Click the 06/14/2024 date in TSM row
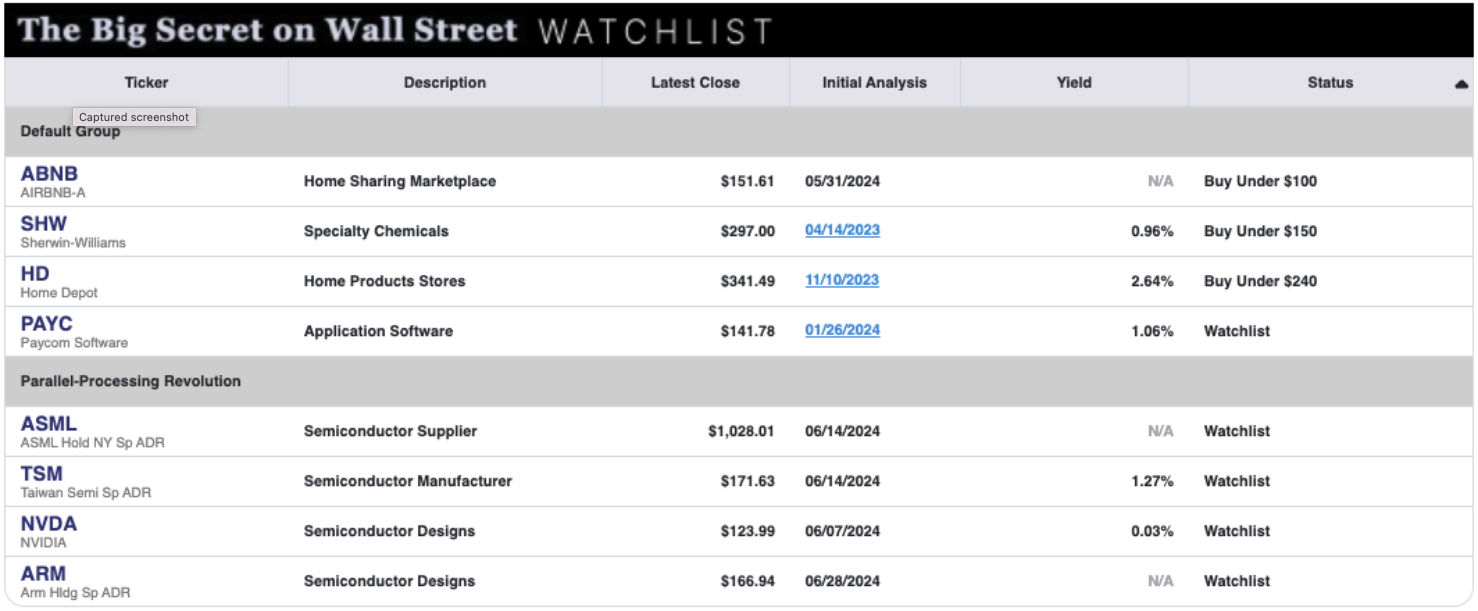 (x=842, y=481)
